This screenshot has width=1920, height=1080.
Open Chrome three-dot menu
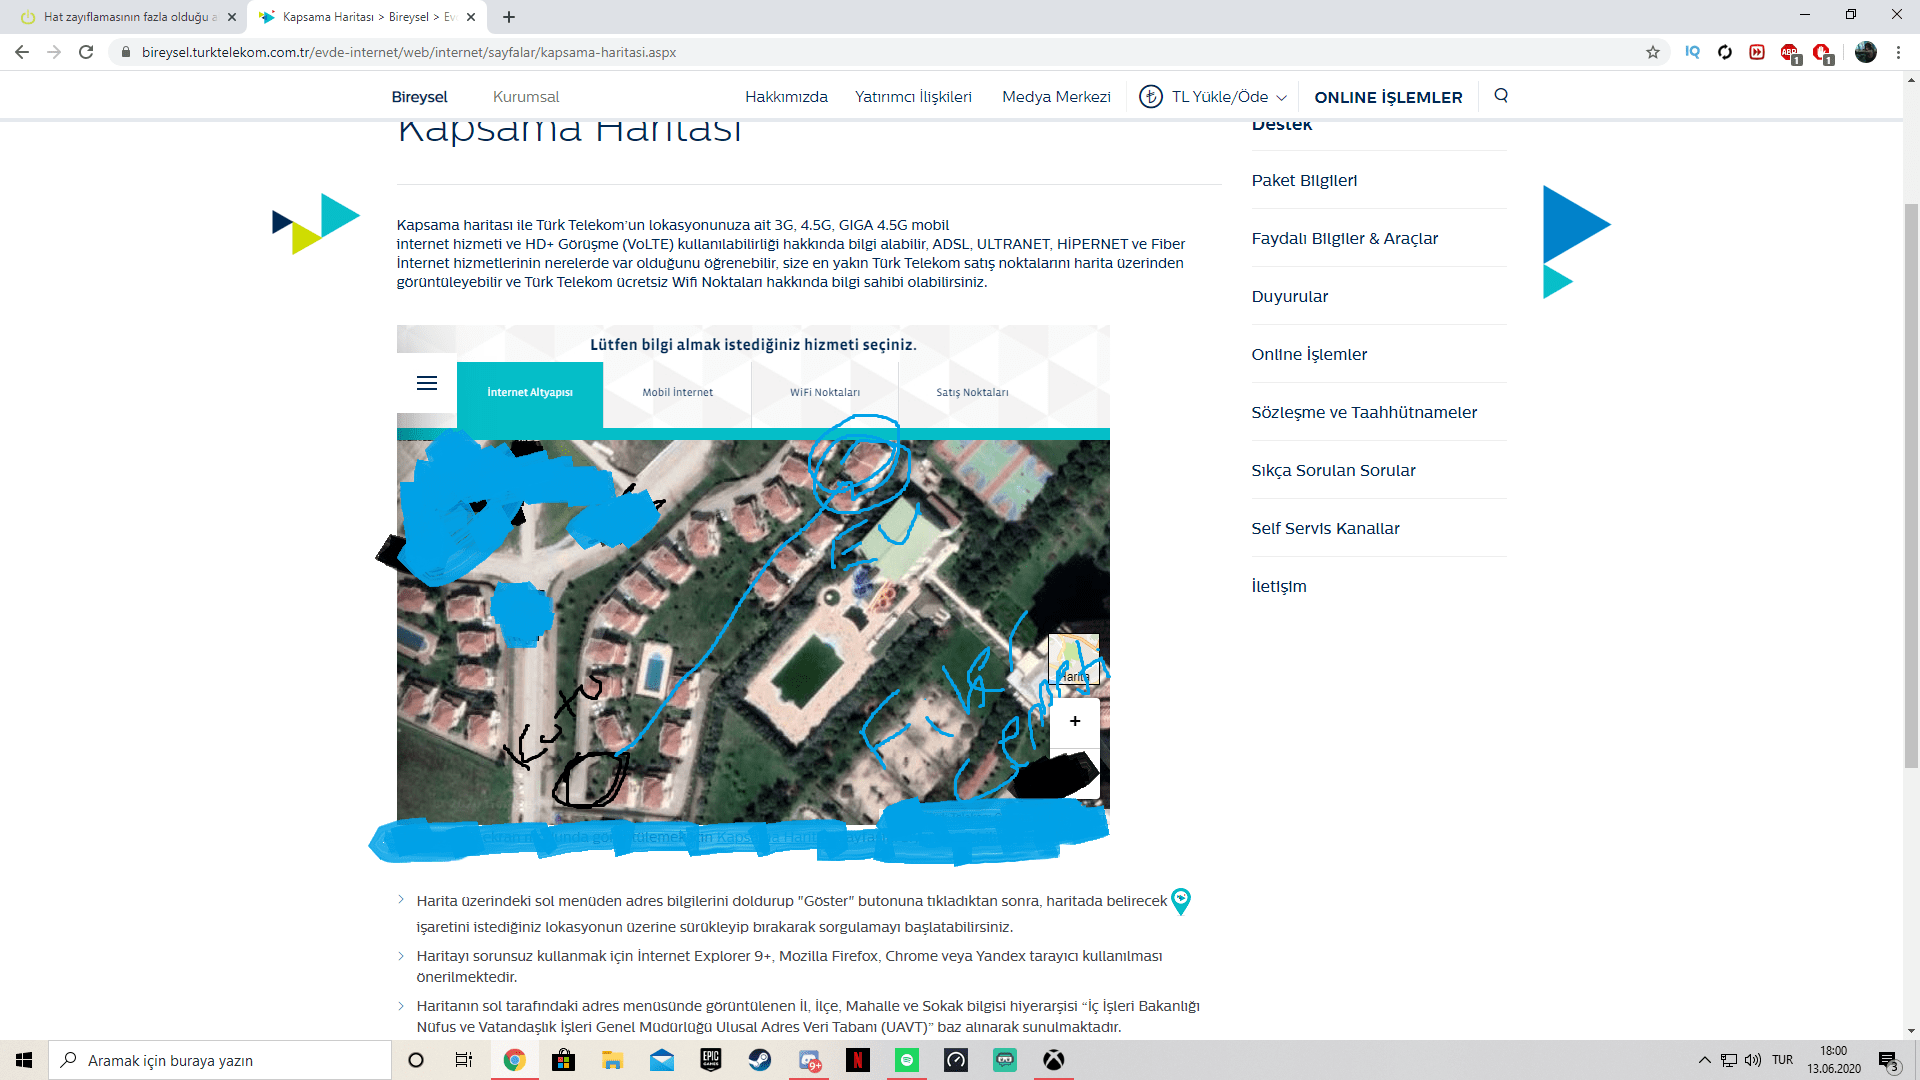click(x=1898, y=52)
